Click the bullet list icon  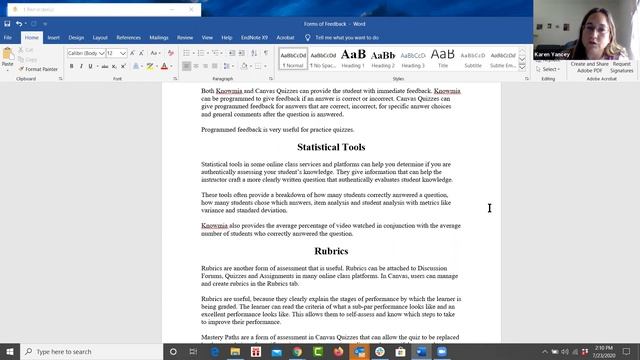187,53
